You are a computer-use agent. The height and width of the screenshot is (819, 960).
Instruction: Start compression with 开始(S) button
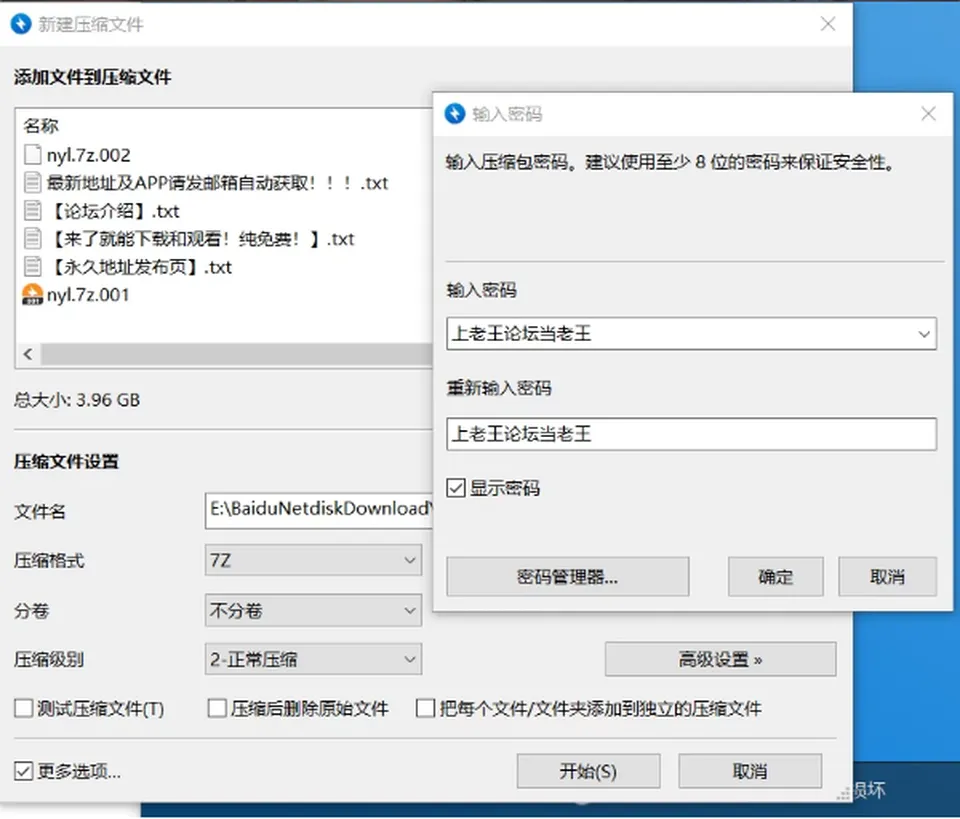(x=588, y=771)
